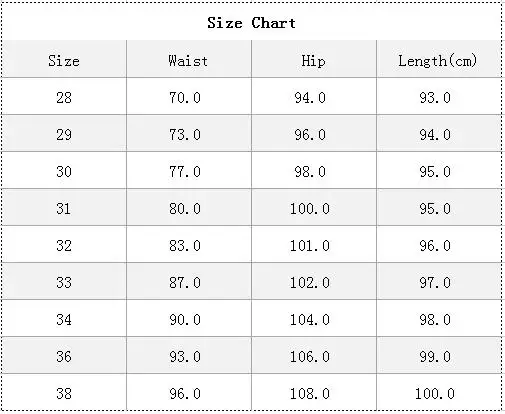Click the Length(cm) column header
Viewport: 505px width, 414px height.
(x=438, y=61)
